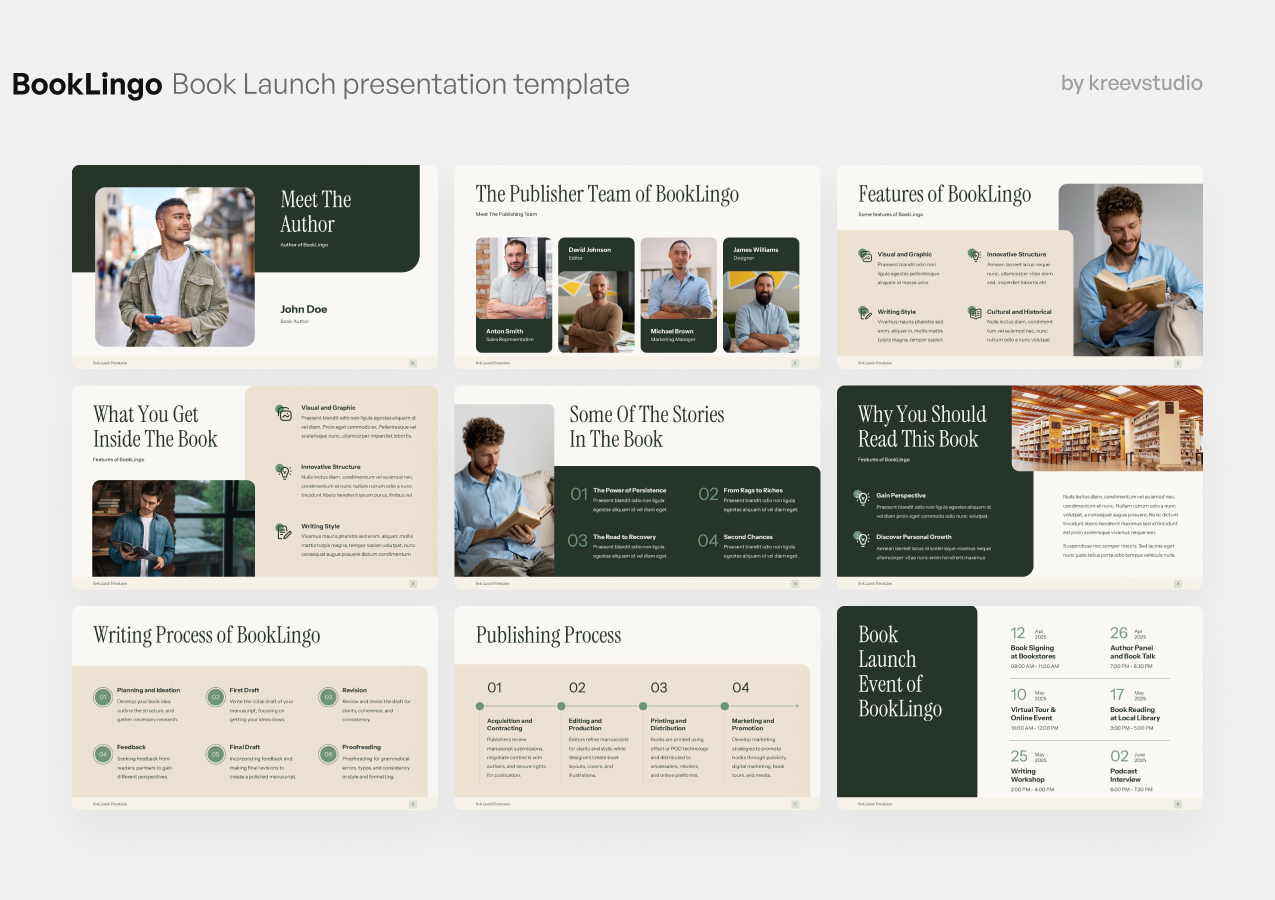Select the Visual and Graphic icon on Features slide
Screen dimensions: 1275x900
865,256
